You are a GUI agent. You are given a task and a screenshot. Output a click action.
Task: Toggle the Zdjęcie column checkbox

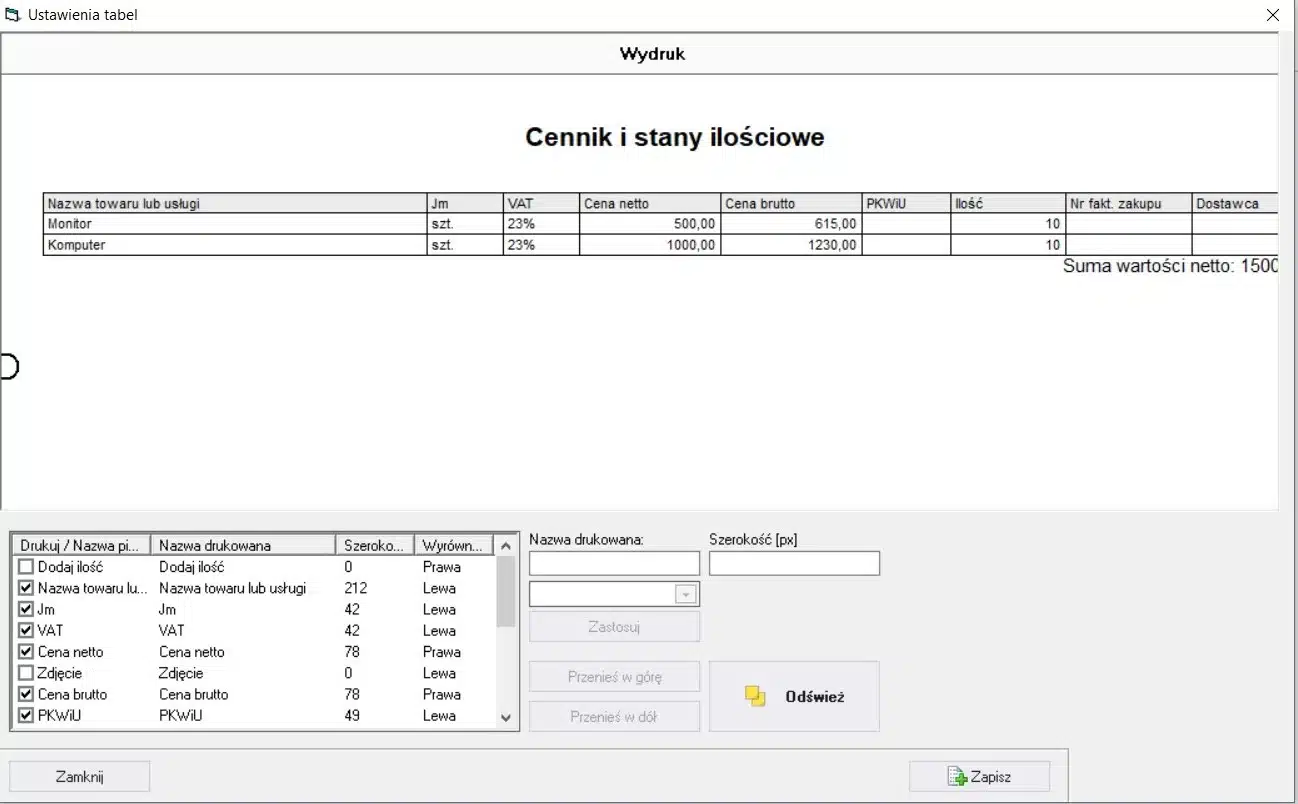[27, 673]
